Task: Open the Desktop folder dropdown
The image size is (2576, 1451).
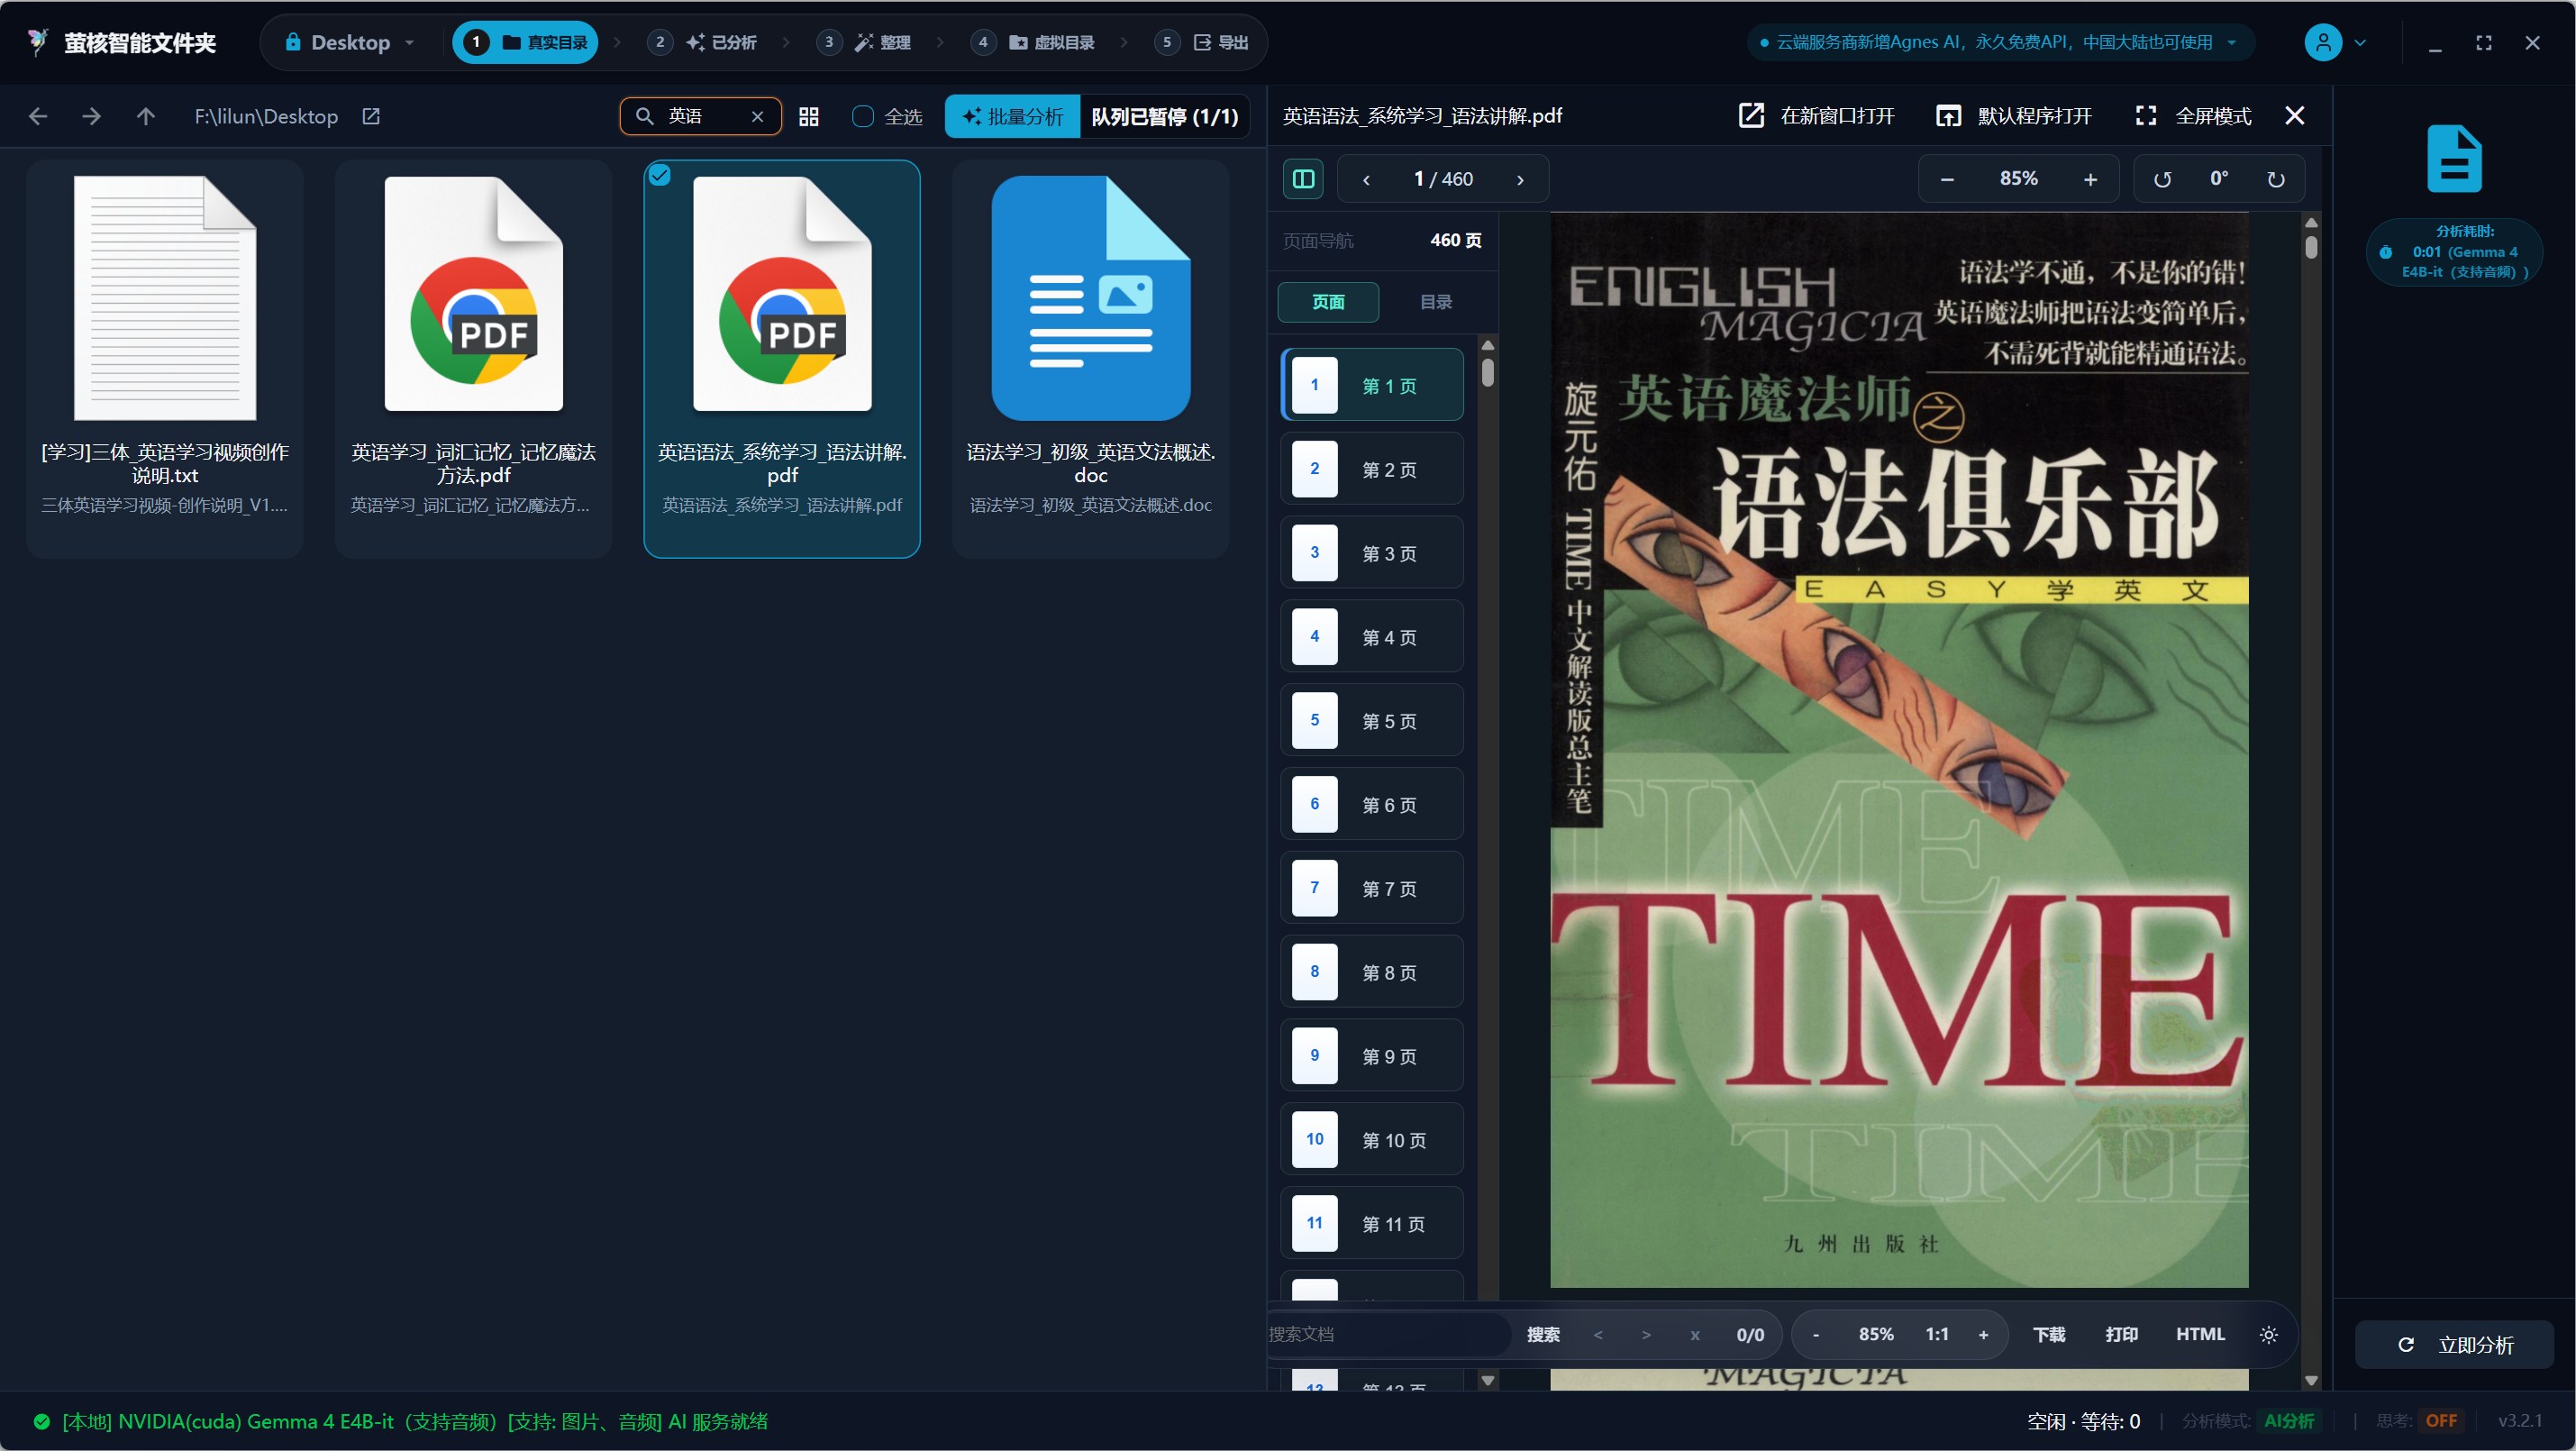Action: pos(349,42)
